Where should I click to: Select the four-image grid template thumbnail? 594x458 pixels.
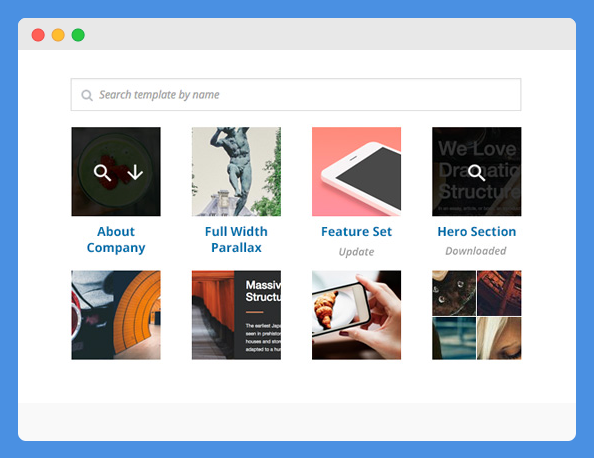click(477, 315)
